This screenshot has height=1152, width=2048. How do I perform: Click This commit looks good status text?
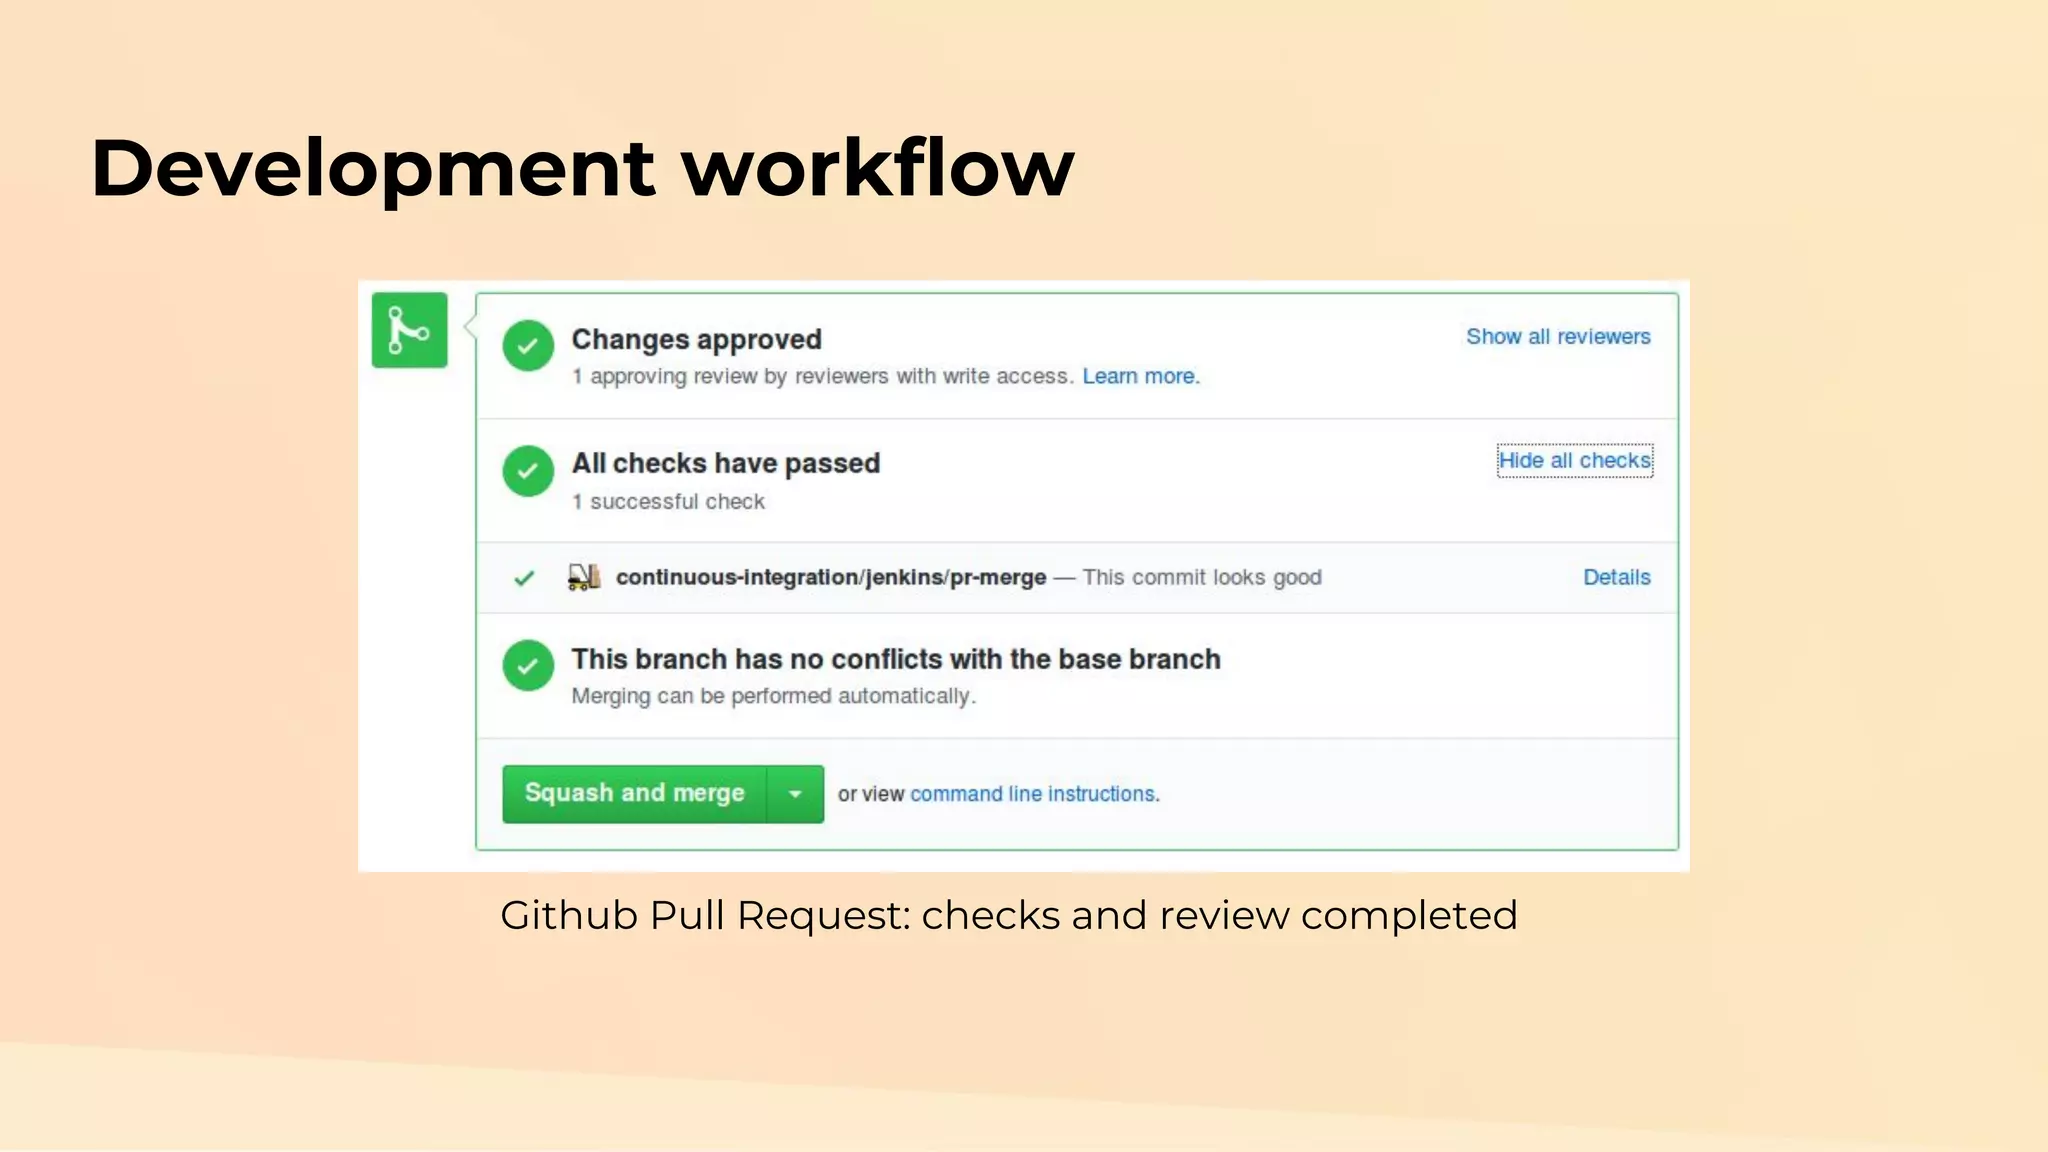1201,577
